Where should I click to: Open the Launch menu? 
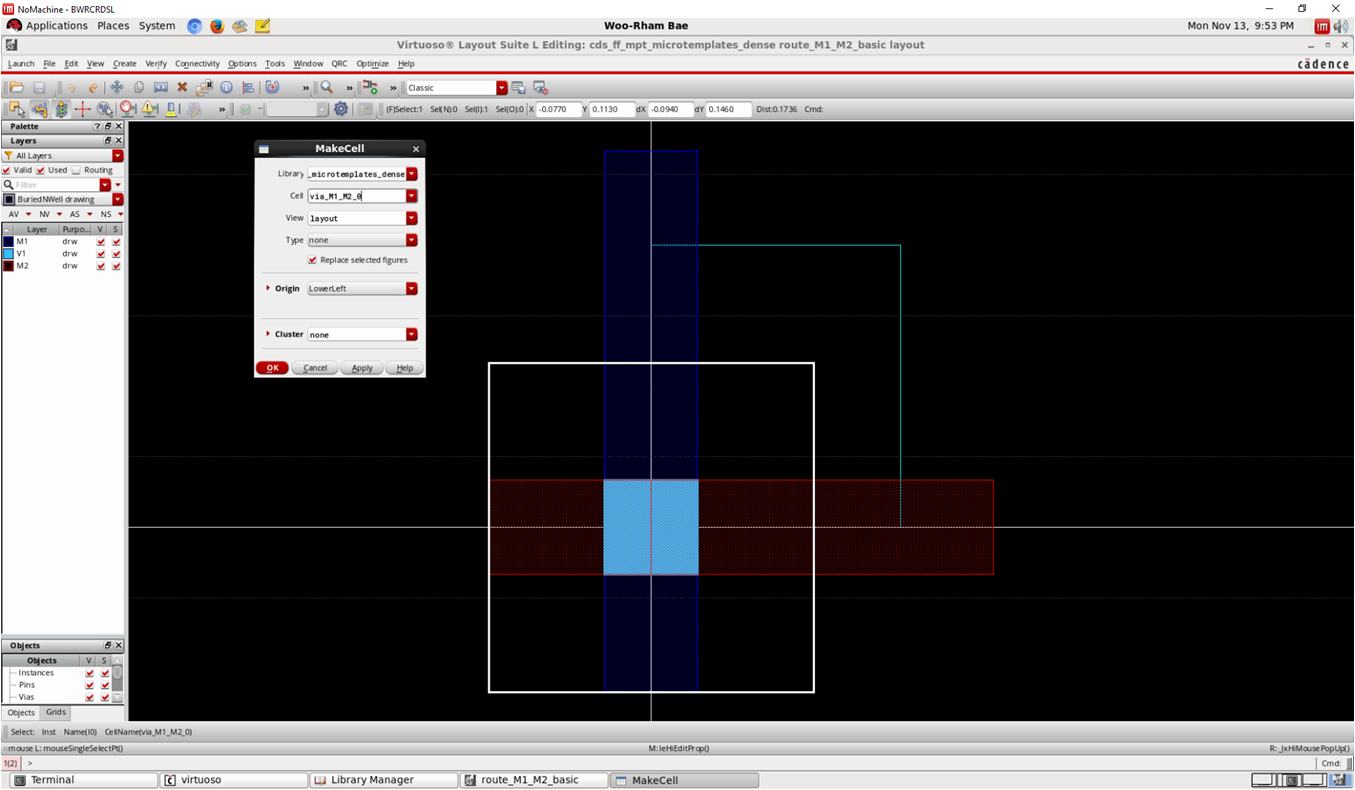21,63
